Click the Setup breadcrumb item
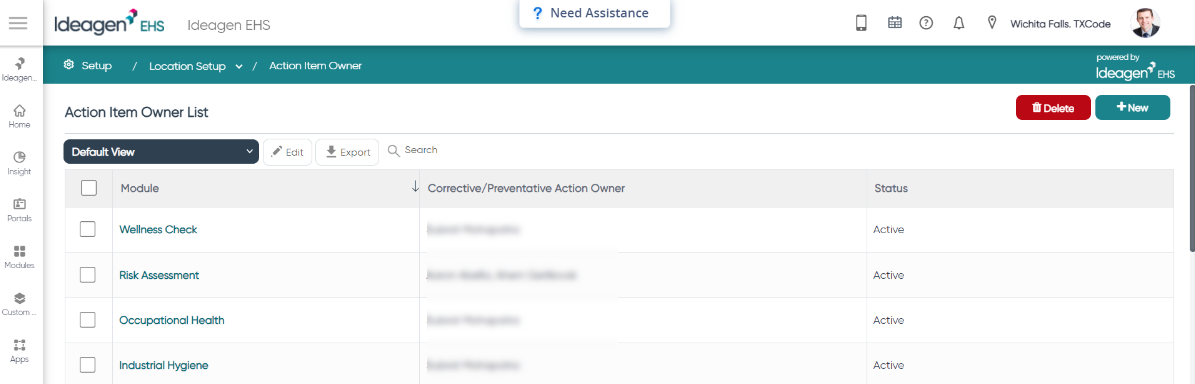The height and width of the screenshot is (384, 1195). pos(88,66)
